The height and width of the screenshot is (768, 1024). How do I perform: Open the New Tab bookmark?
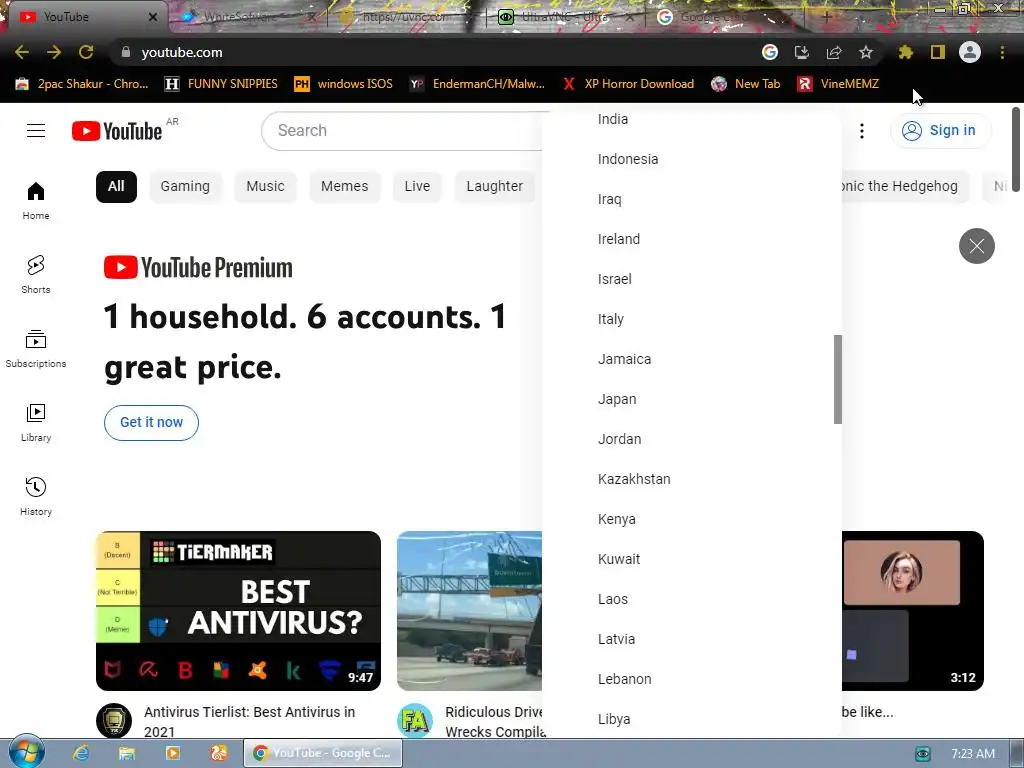click(746, 84)
